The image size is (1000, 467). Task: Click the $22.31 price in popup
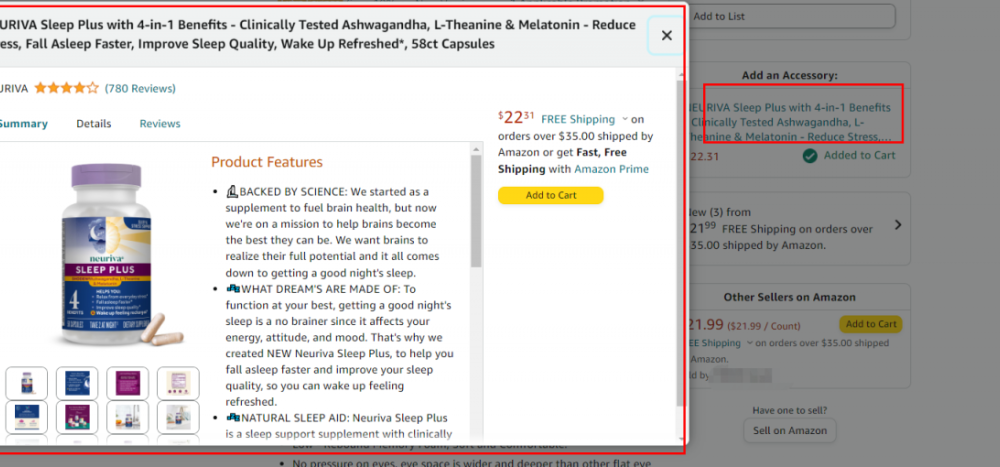(516, 117)
